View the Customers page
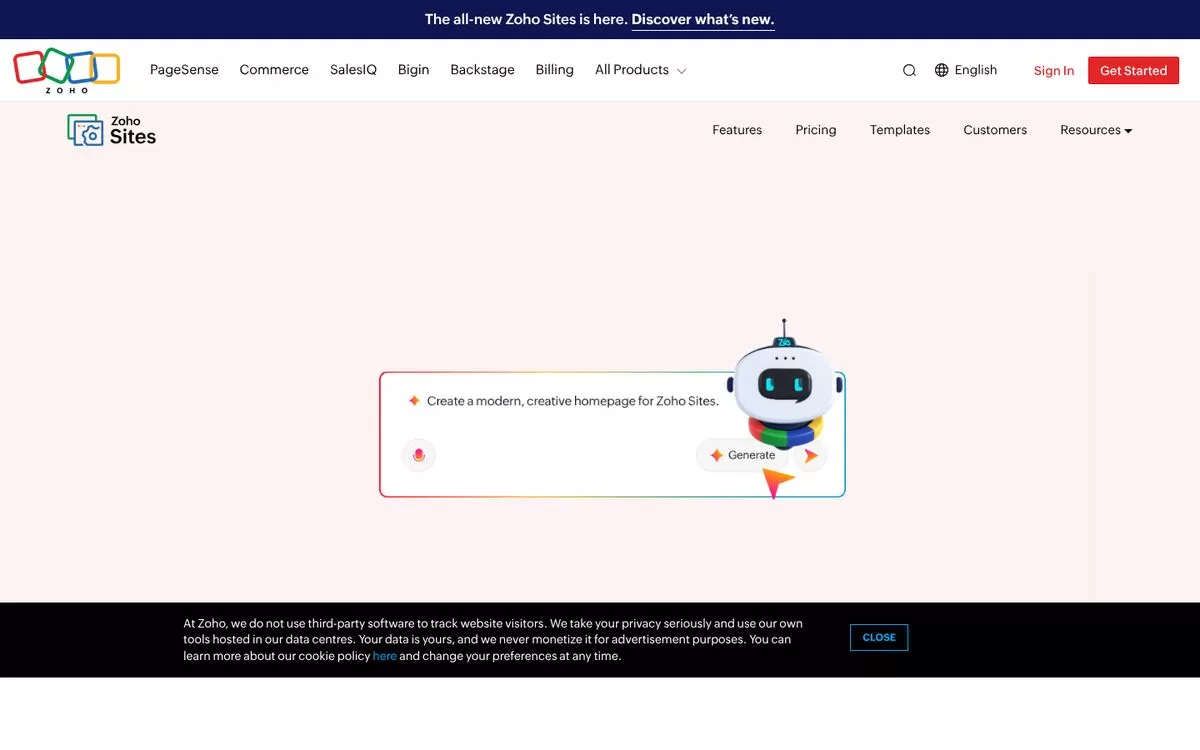This screenshot has height=750, width=1200. click(995, 130)
